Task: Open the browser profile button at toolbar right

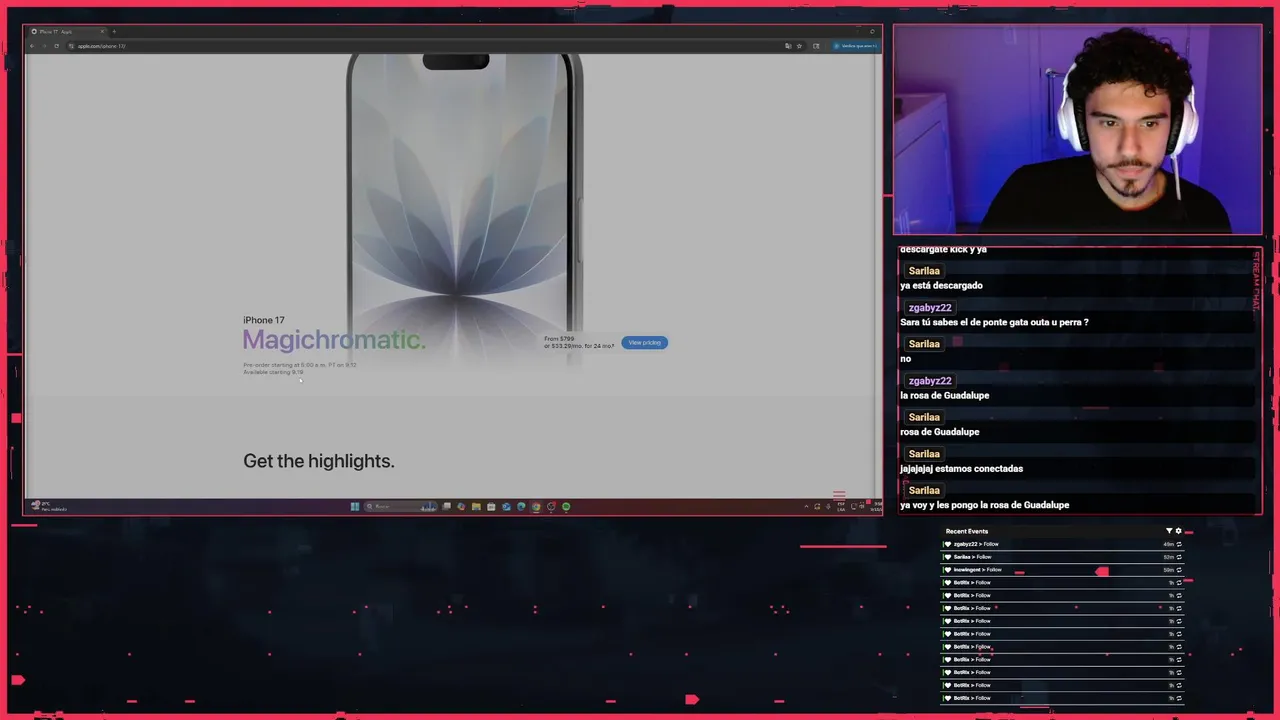Action: click(x=855, y=46)
